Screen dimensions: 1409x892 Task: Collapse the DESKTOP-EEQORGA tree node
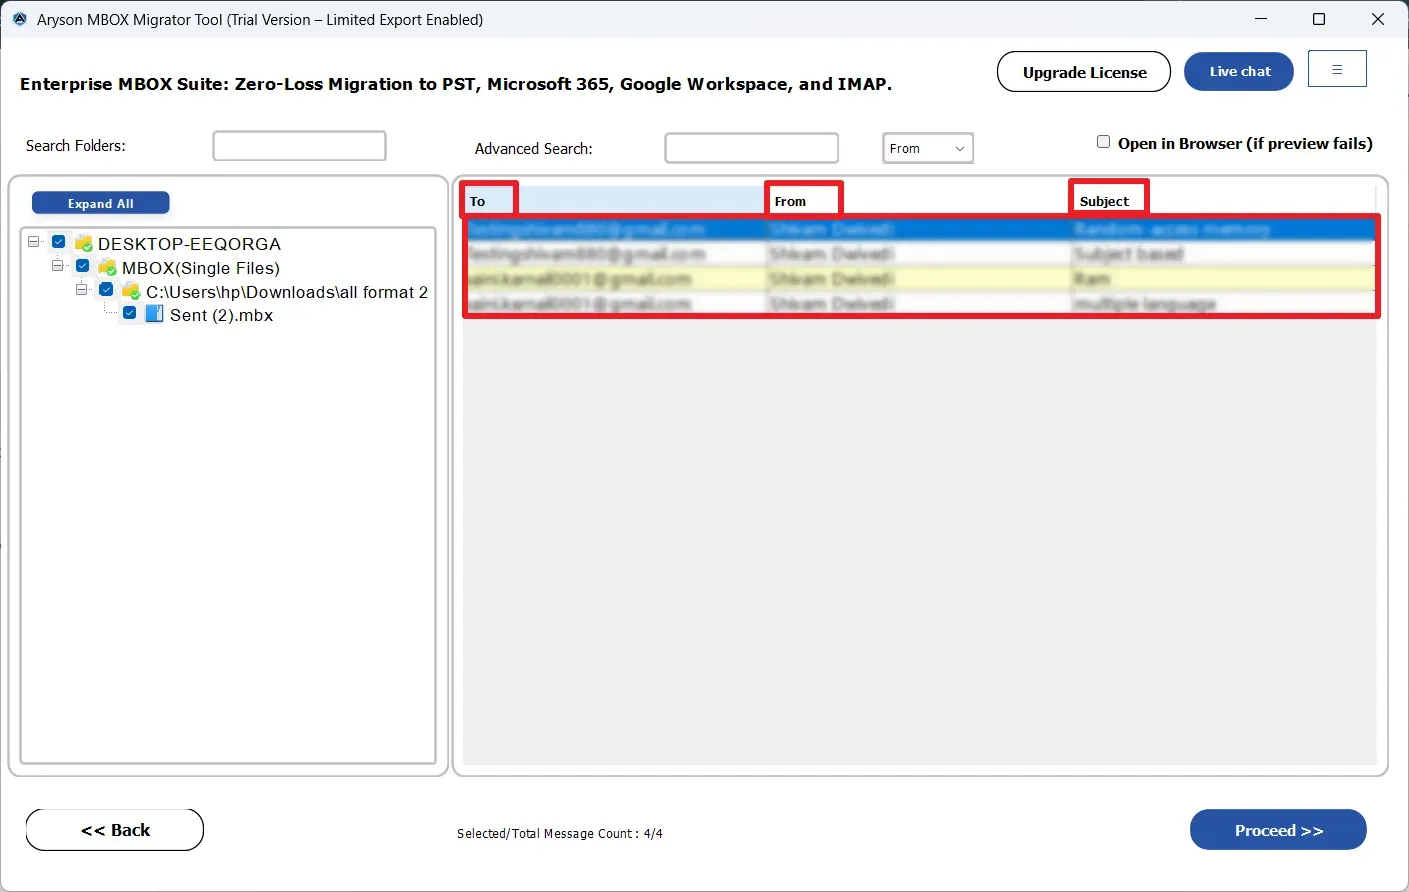(x=34, y=242)
